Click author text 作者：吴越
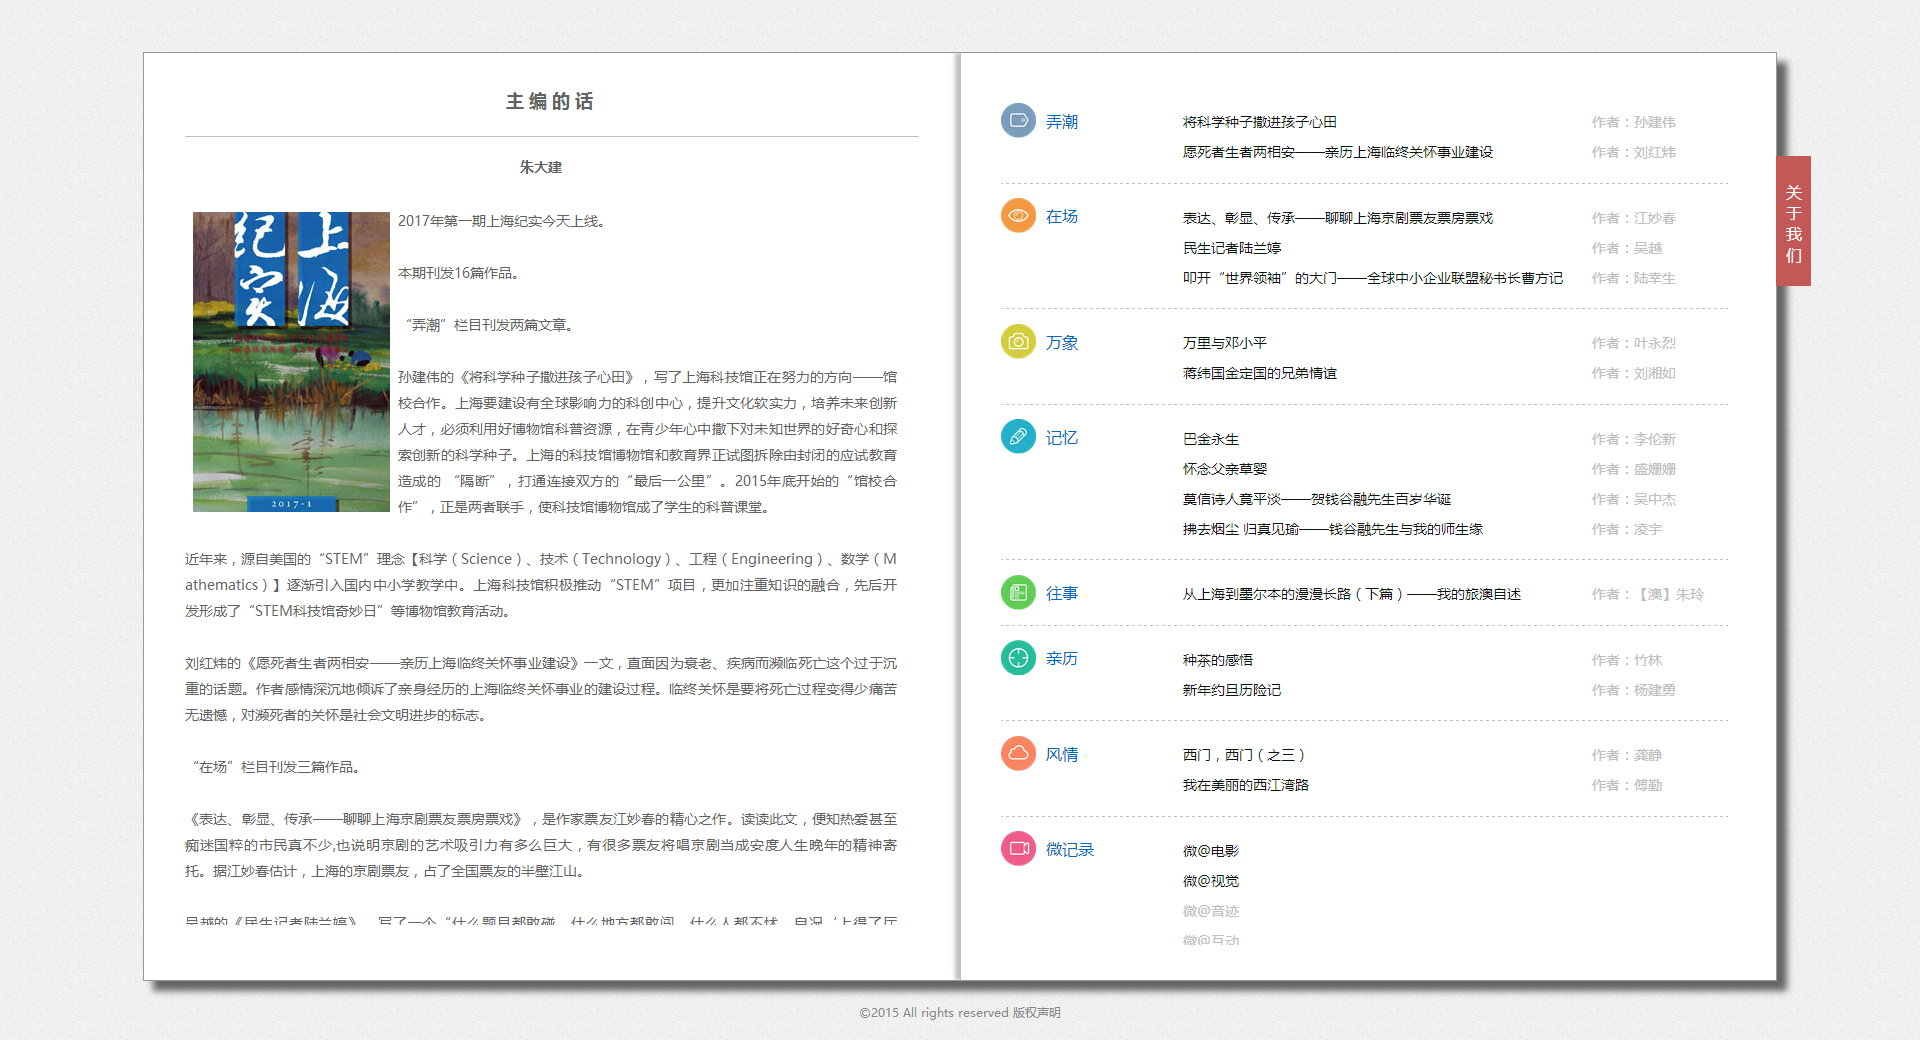The image size is (1920, 1040). point(1627,248)
